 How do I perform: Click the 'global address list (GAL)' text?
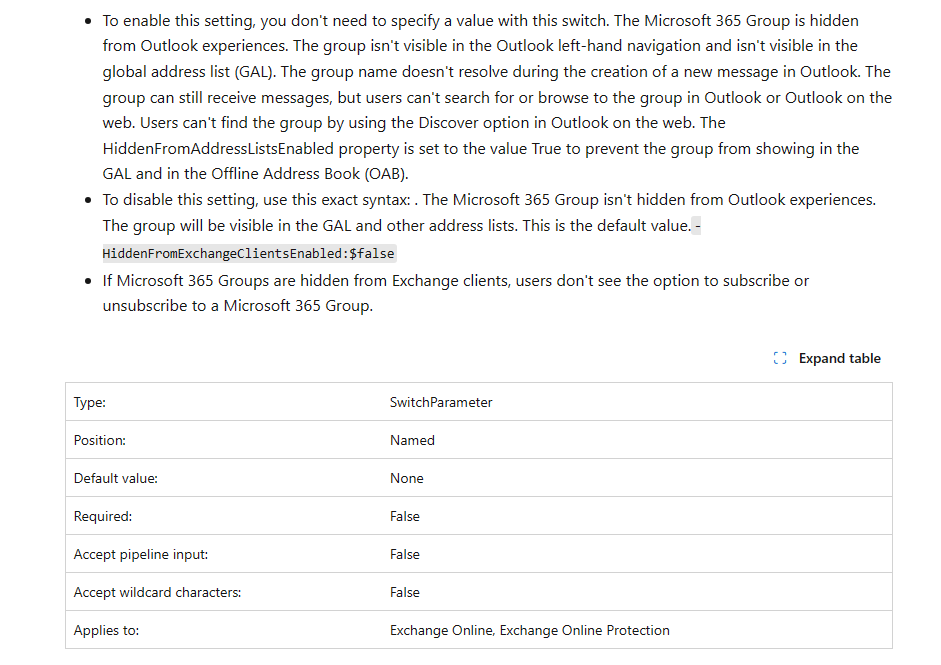(x=188, y=72)
